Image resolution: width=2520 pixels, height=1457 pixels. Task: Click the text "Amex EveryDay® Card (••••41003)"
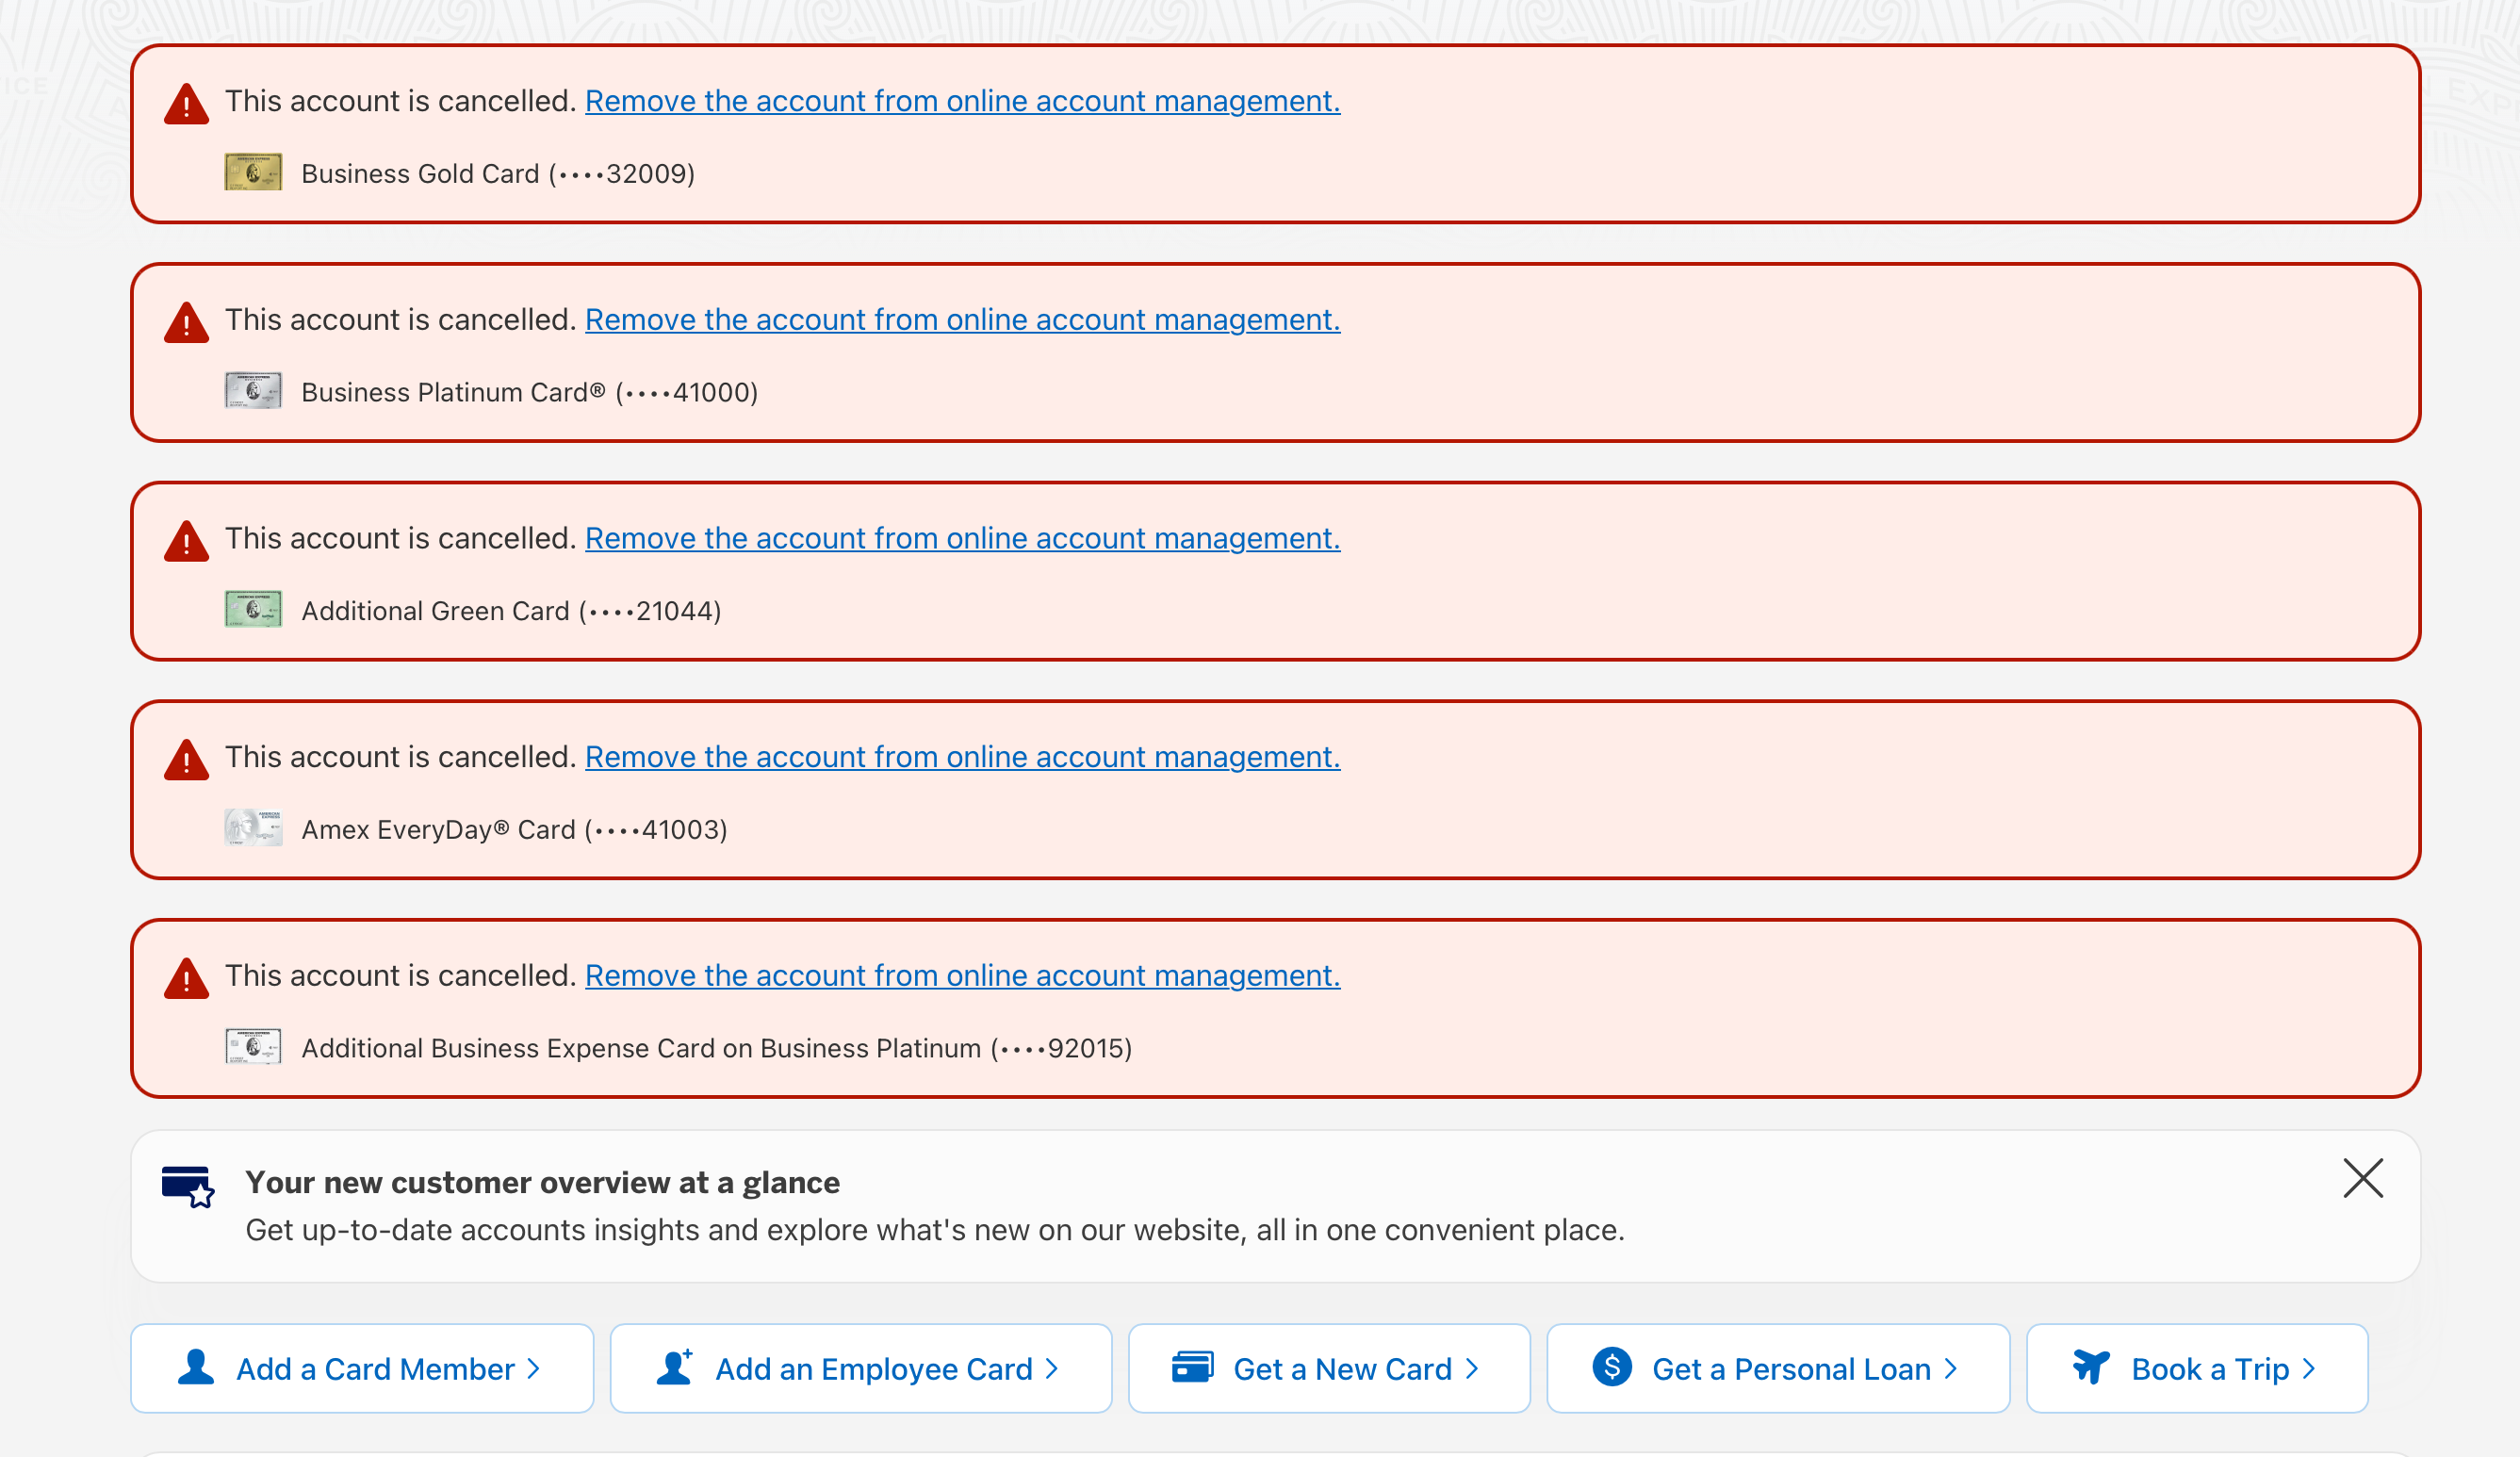point(514,830)
